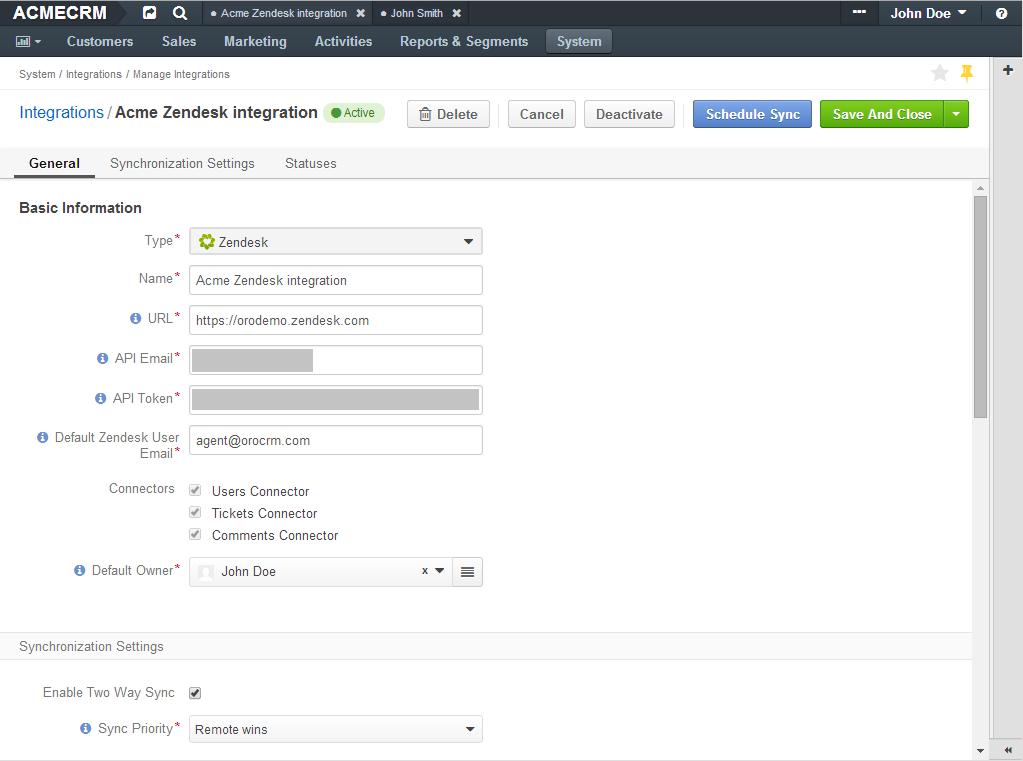
Task: Switch to the Statuses tab
Action: 311,163
